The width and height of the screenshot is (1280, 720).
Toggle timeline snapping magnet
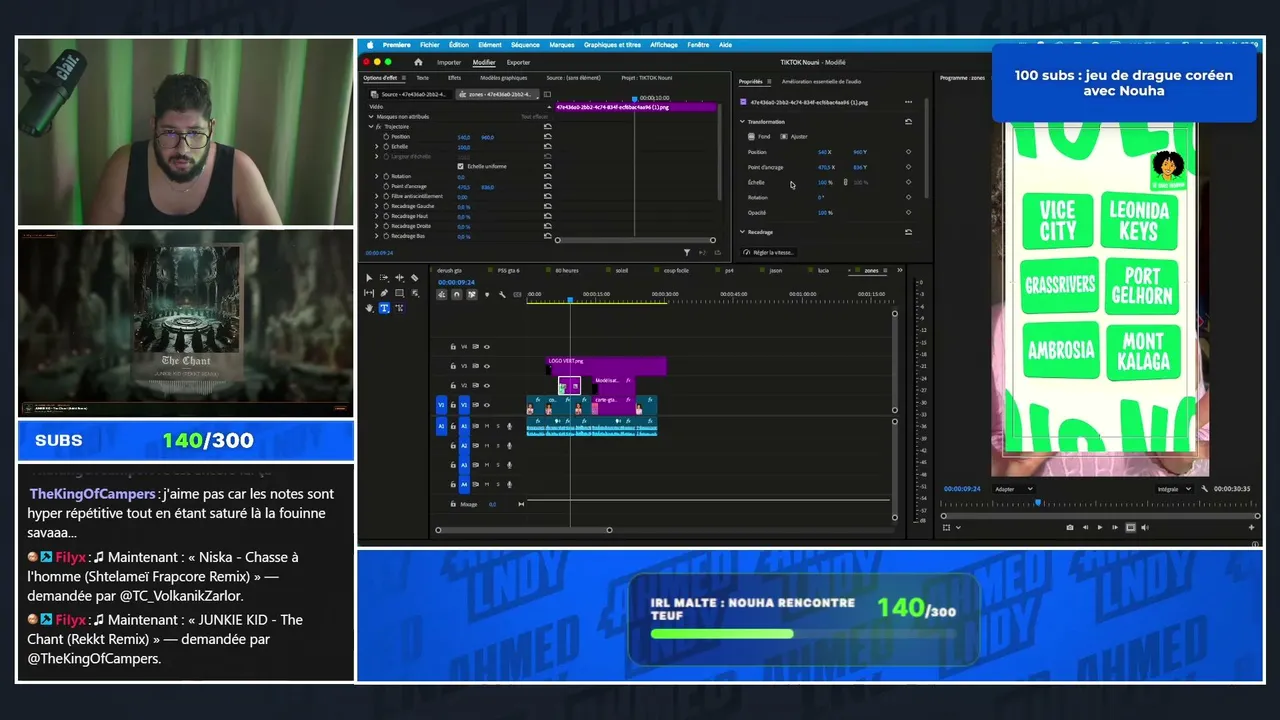click(457, 294)
